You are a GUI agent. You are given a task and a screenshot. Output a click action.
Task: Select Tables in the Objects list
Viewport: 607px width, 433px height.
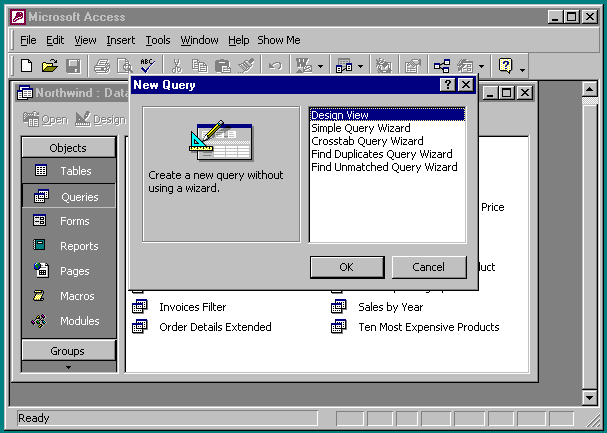tap(69, 171)
